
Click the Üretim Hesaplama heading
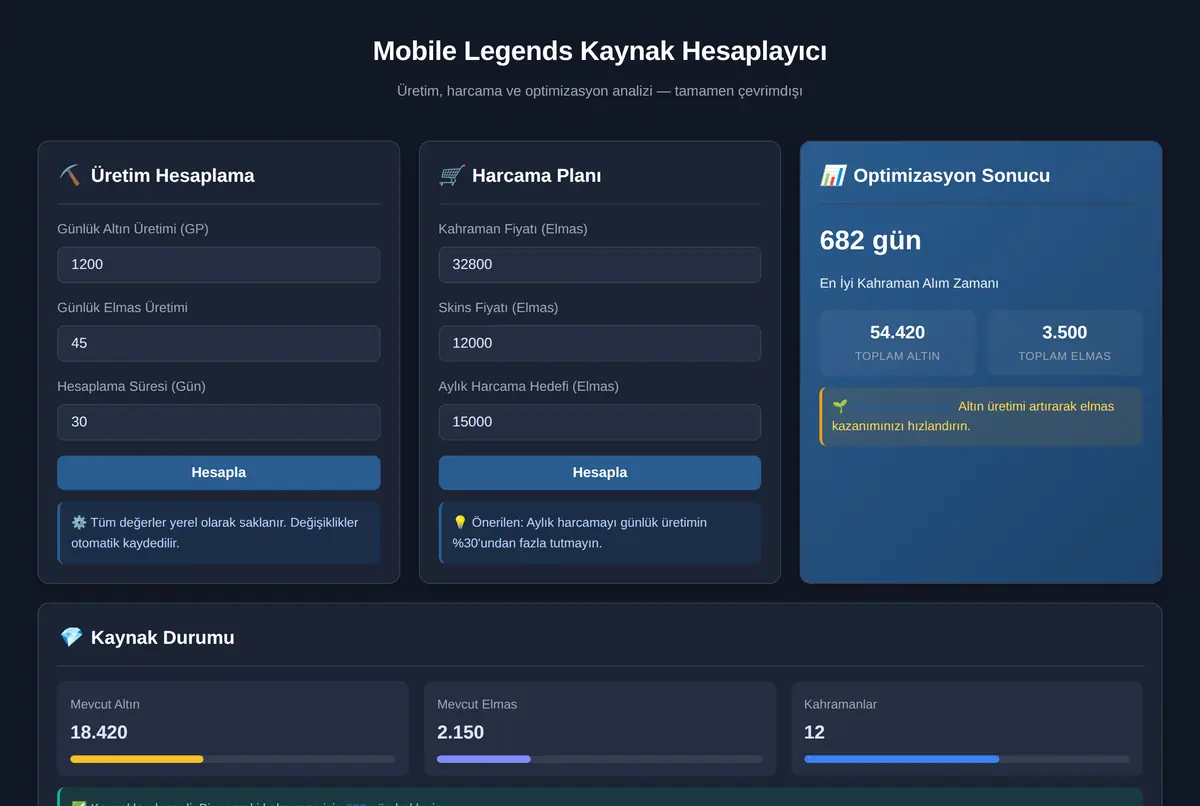click(172, 175)
